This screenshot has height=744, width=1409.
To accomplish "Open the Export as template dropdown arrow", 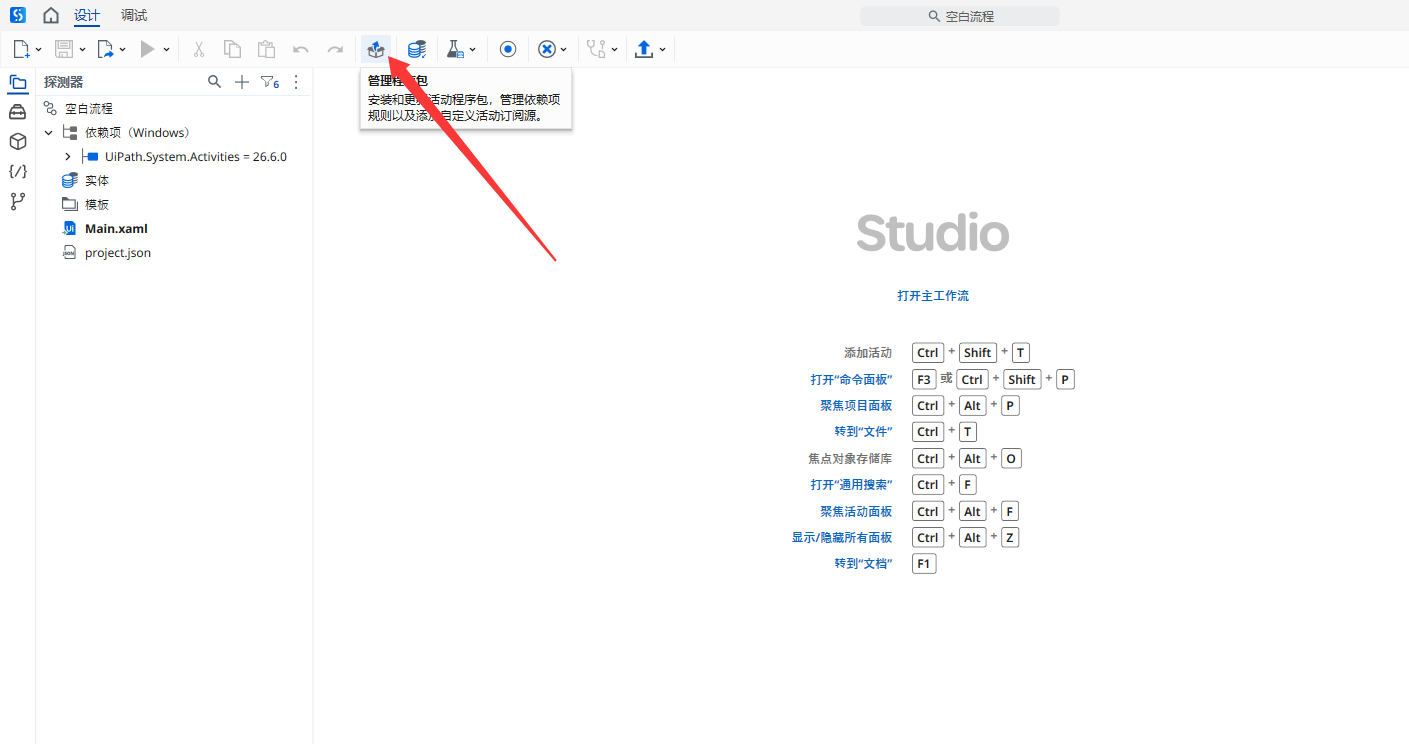I will [123, 49].
